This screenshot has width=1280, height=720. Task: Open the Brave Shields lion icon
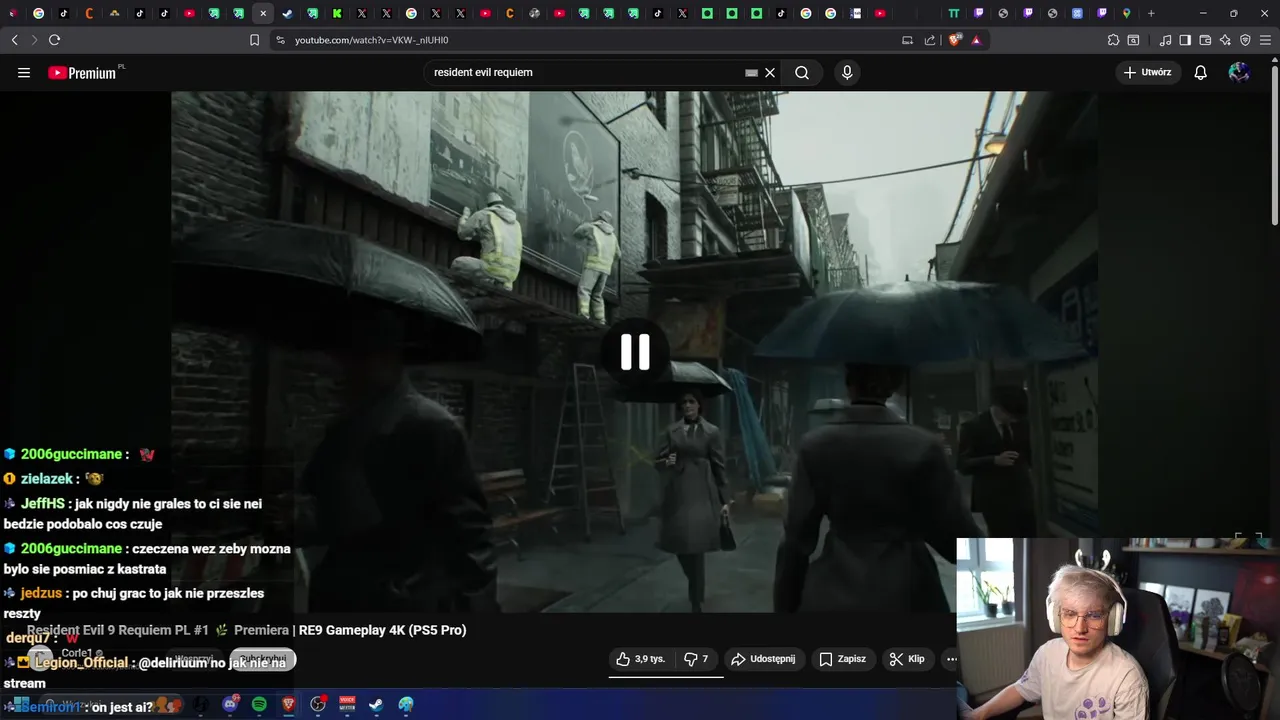[x=954, y=40]
